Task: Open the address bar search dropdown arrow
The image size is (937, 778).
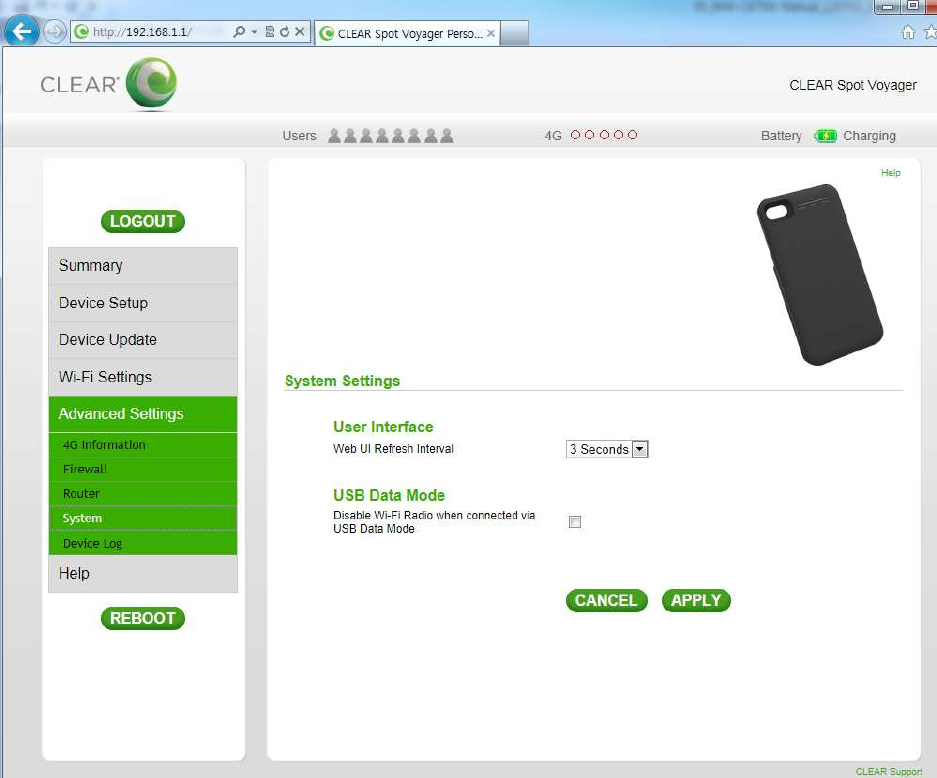Action: click(x=254, y=32)
